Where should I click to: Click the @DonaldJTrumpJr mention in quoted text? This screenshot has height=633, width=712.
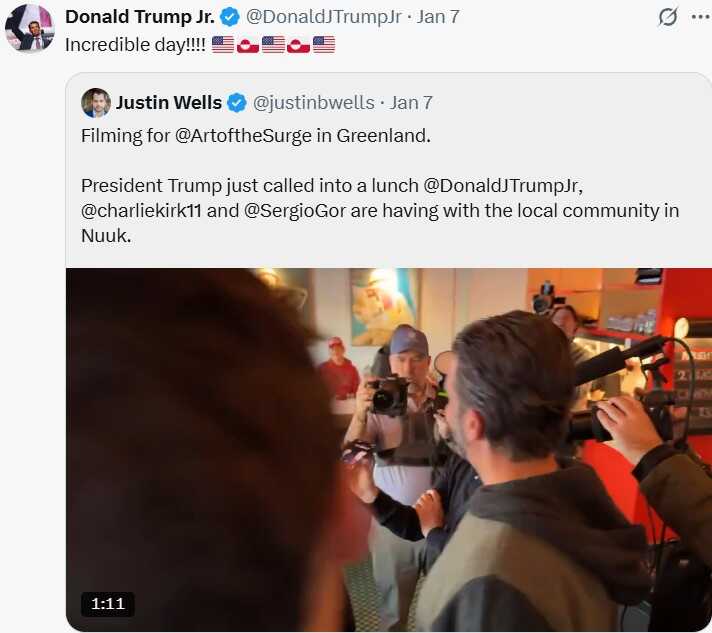pyautogui.click(x=502, y=186)
